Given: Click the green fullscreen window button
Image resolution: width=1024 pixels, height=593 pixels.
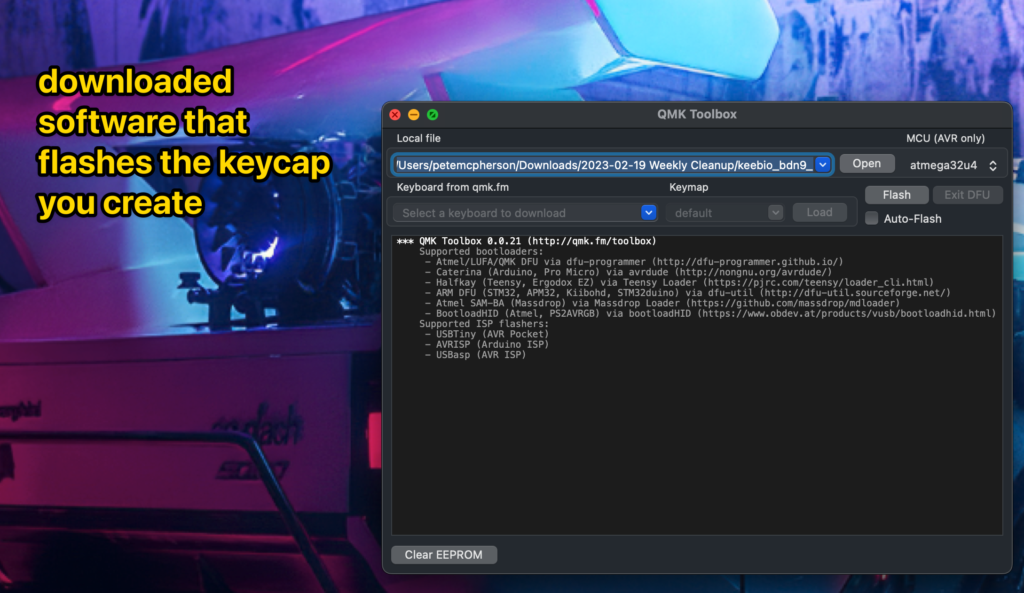Looking at the screenshot, I should point(432,114).
